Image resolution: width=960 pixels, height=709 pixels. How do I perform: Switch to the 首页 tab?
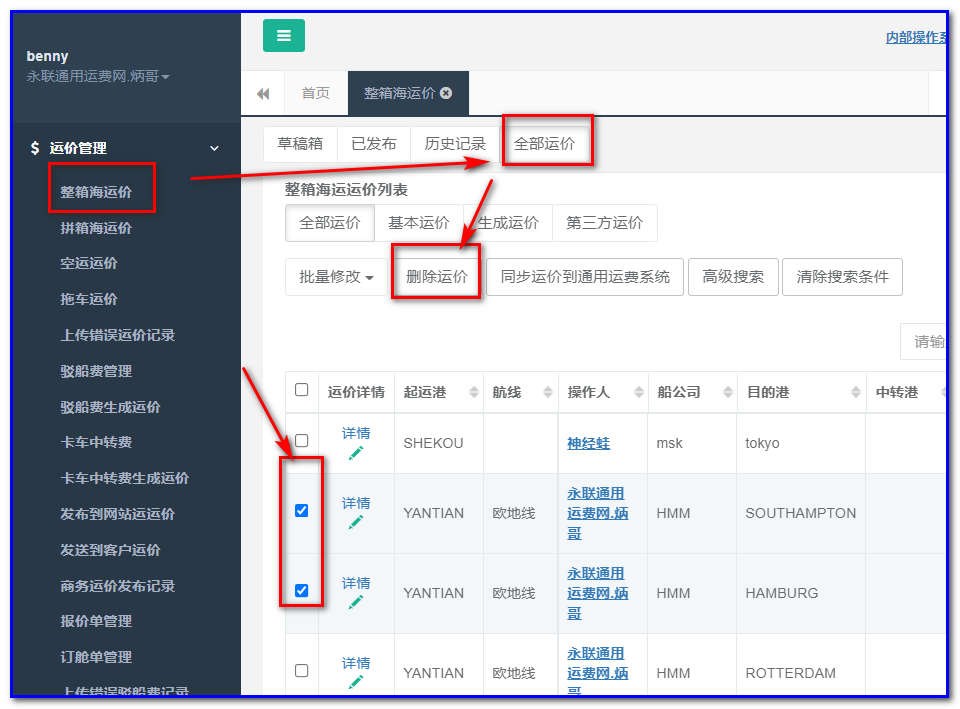315,93
